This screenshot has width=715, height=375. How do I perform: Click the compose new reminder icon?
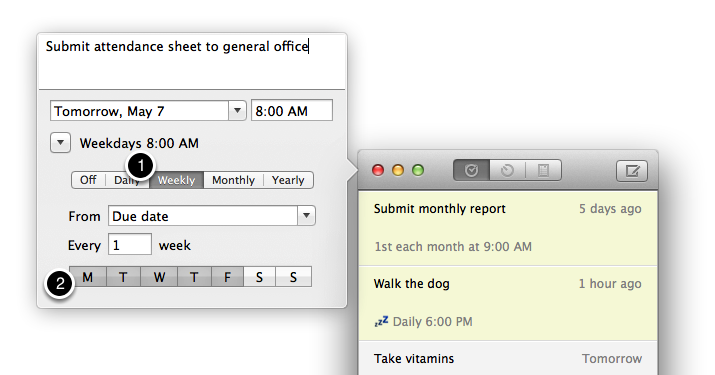[x=632, y=171]
